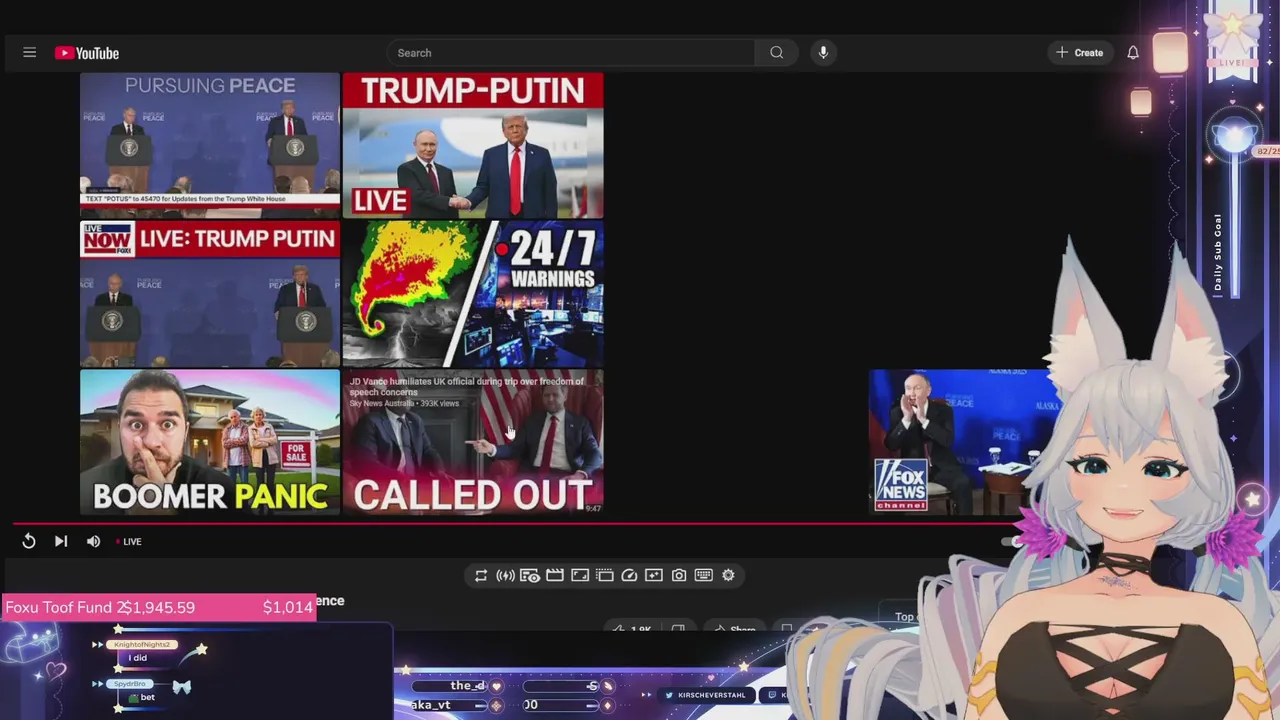Click Sky News Australia channel text

click(x=381, y=403)
